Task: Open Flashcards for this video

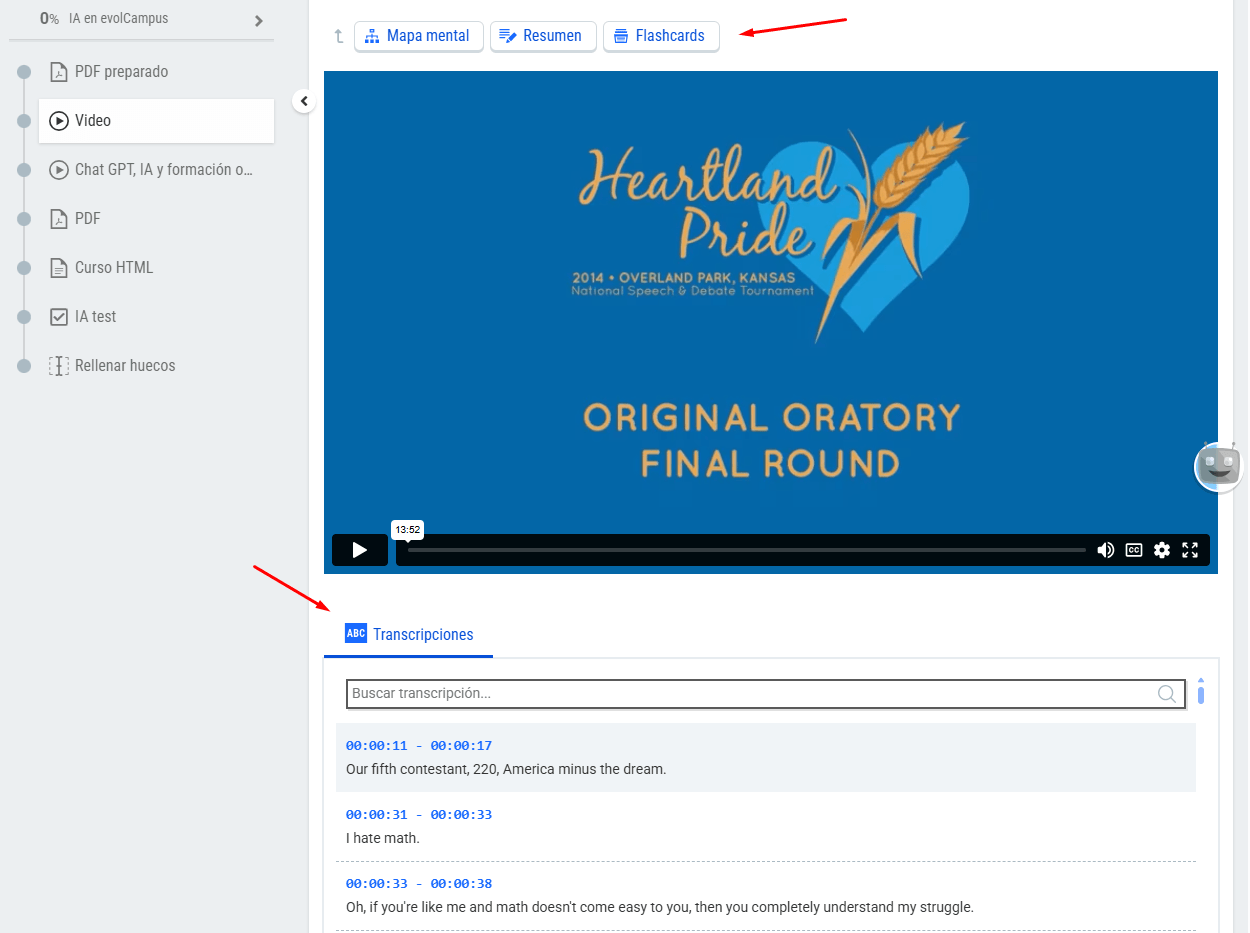Action: coord(660,36)
